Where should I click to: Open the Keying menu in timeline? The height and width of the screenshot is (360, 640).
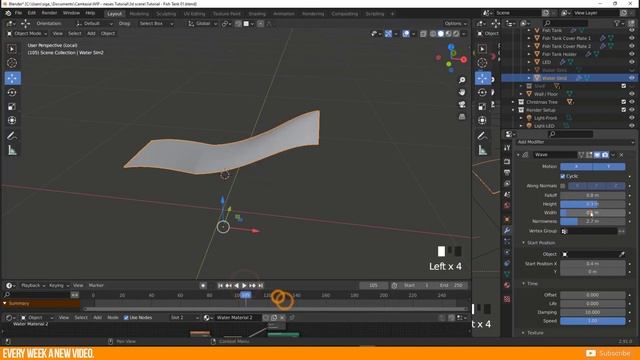click(59, 286)
